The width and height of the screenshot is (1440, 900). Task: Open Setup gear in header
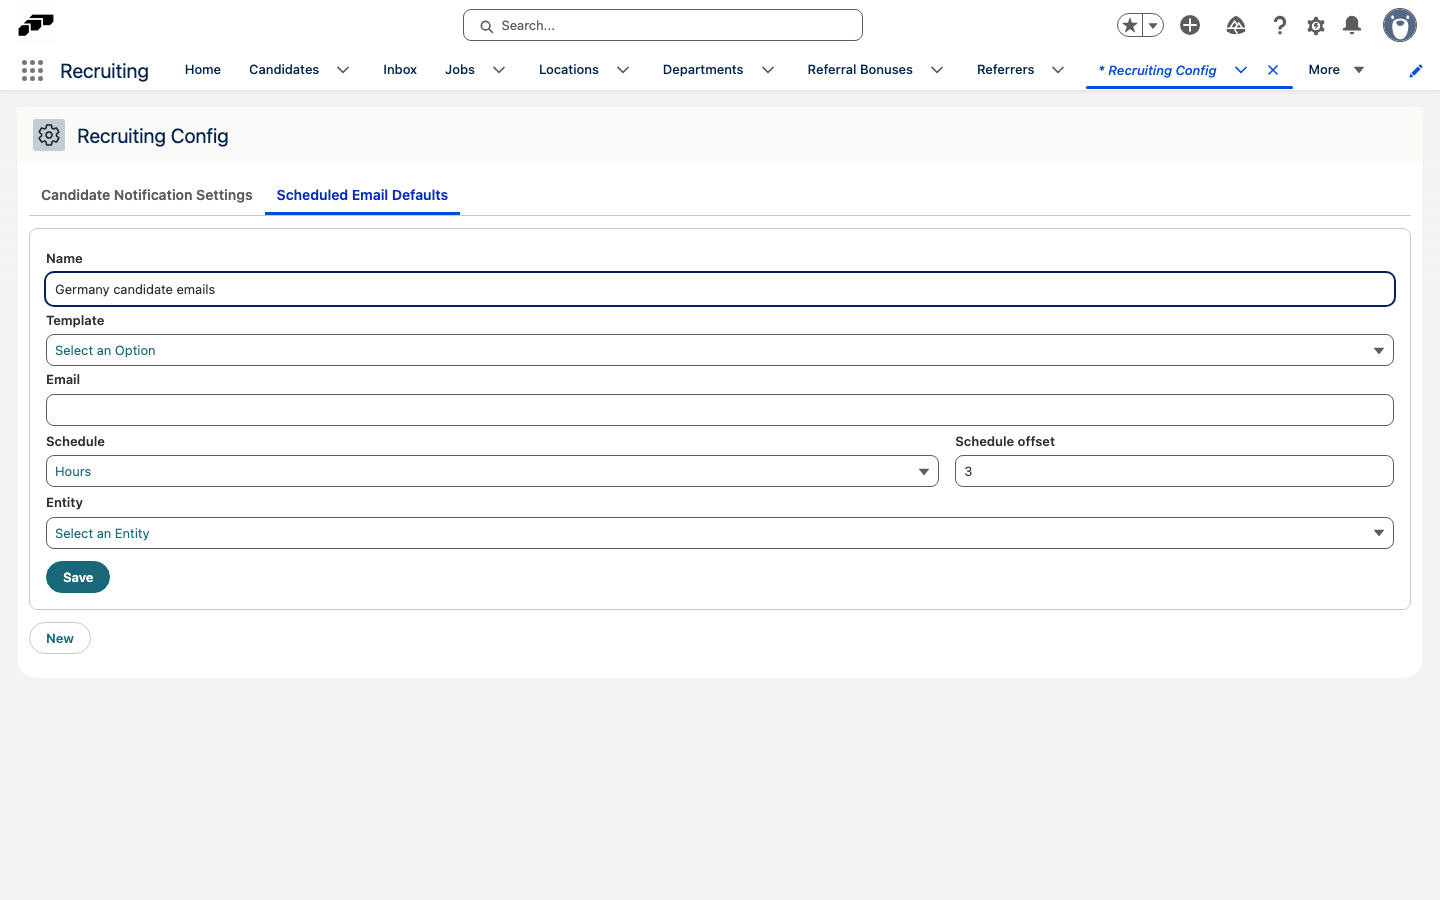click(x=1316, y=25)
